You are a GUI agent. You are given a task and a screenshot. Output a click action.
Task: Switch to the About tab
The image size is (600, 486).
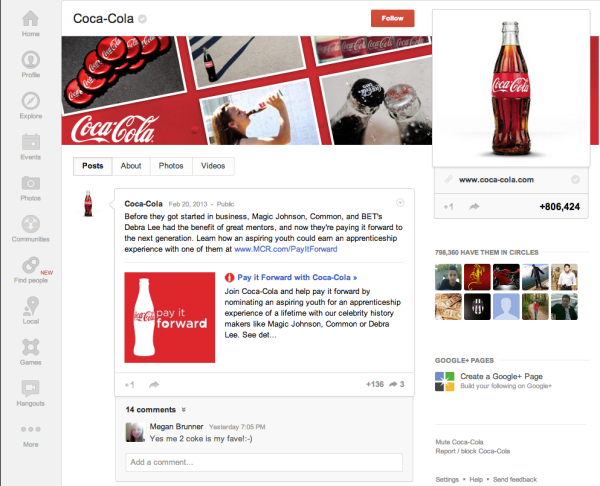click(131, 166)
